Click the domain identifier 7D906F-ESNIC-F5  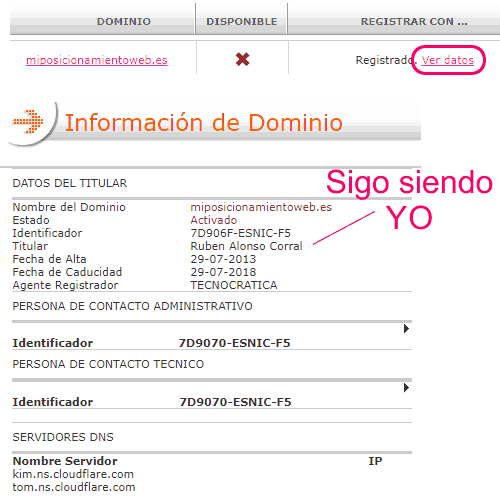(x=240, y=233)
